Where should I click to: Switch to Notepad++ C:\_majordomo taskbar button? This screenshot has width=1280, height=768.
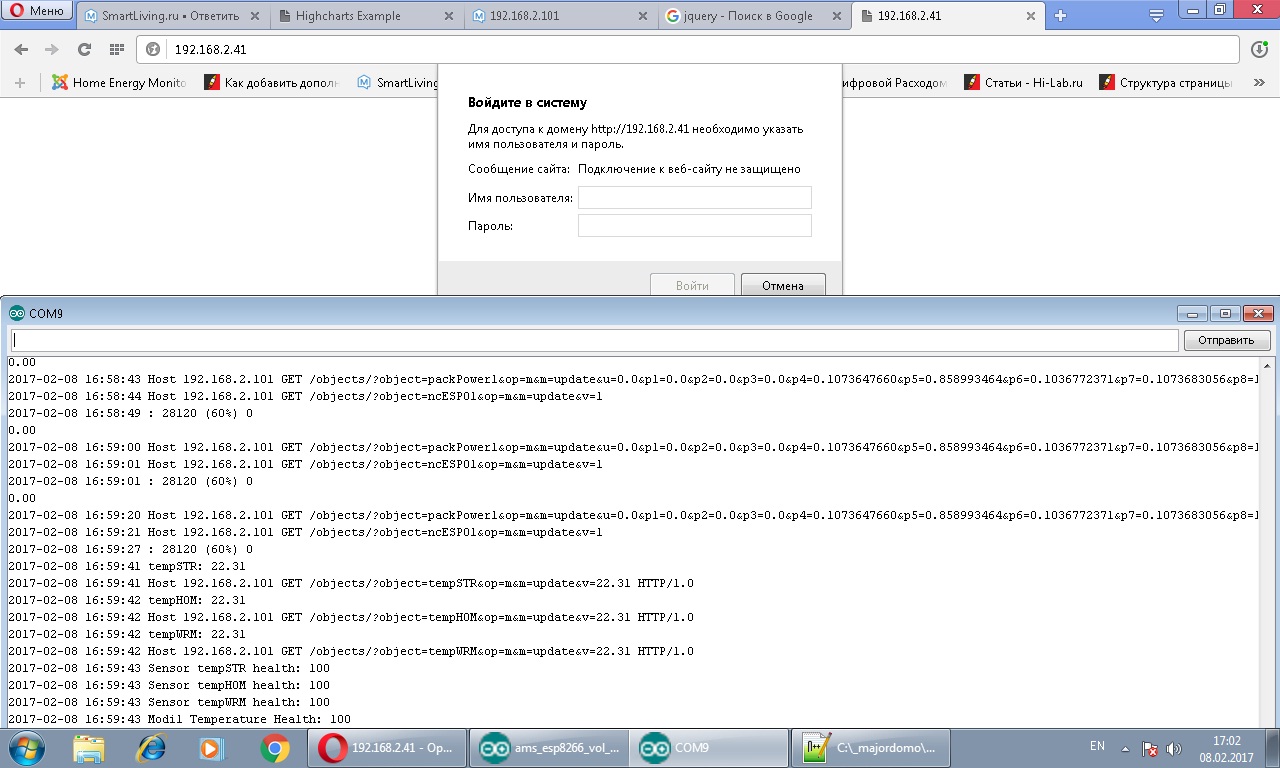click(x=871, y=747)
